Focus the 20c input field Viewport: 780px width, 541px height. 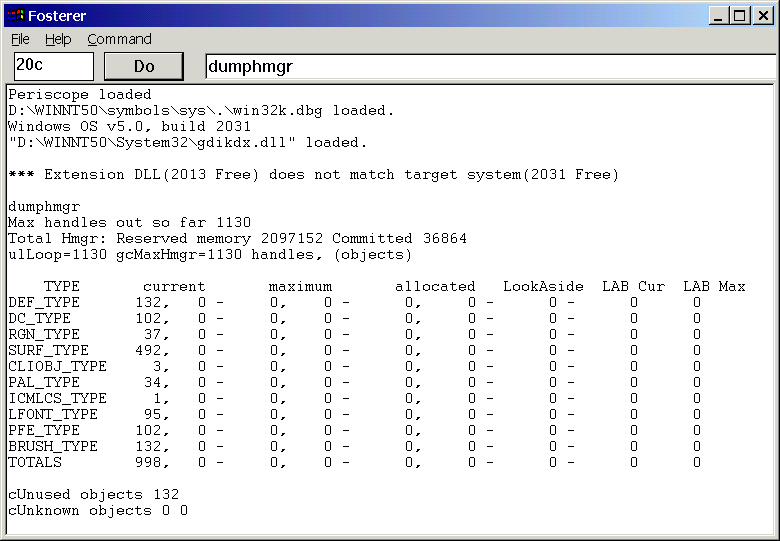pos(54,66)
